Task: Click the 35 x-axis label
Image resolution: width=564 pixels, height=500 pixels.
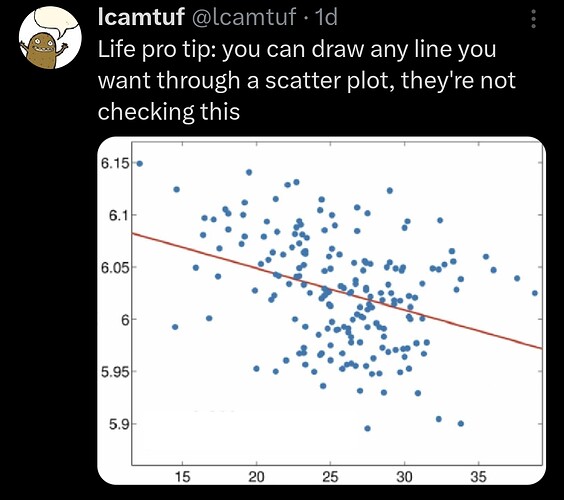Action: point(478,477)
